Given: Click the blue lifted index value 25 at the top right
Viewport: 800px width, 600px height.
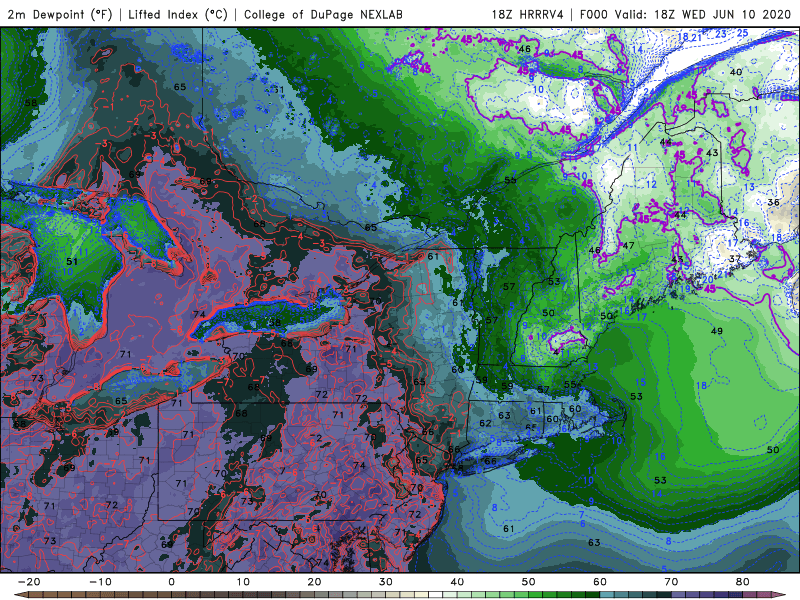Looking at the screenshot, I should pyautogui.click(x=742, y=33).
